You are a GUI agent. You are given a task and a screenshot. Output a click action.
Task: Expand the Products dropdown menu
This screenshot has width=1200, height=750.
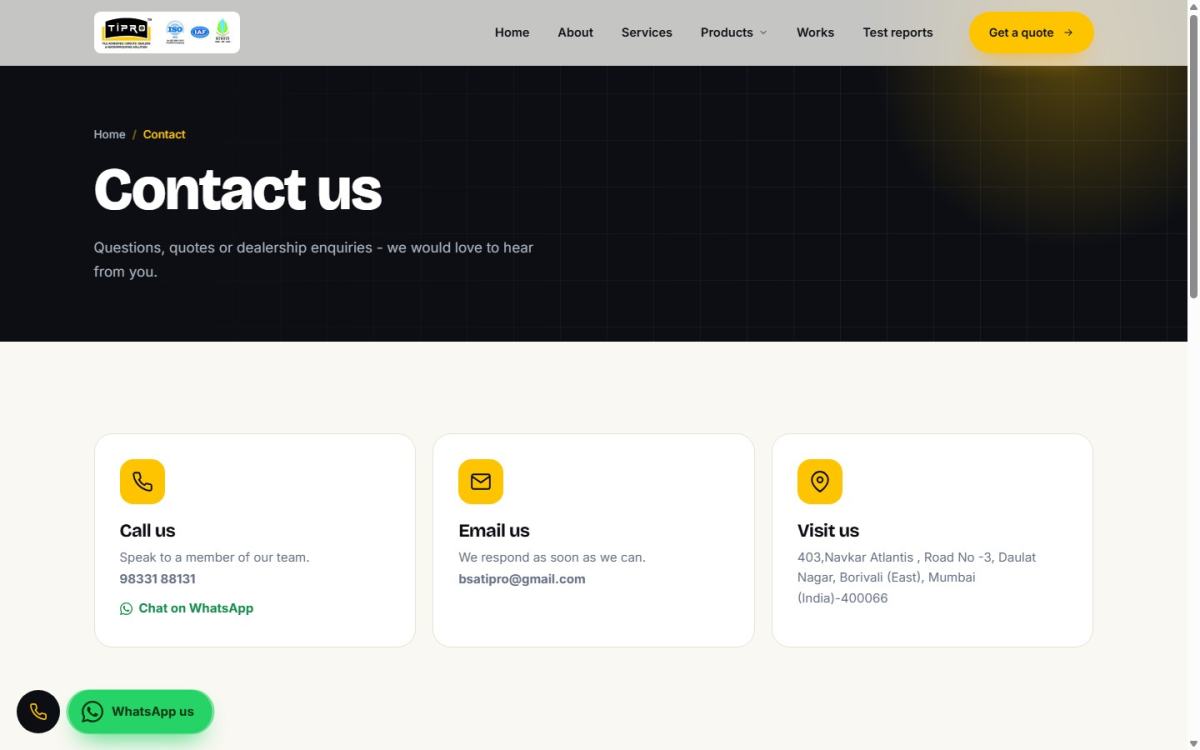click(734, 33)
